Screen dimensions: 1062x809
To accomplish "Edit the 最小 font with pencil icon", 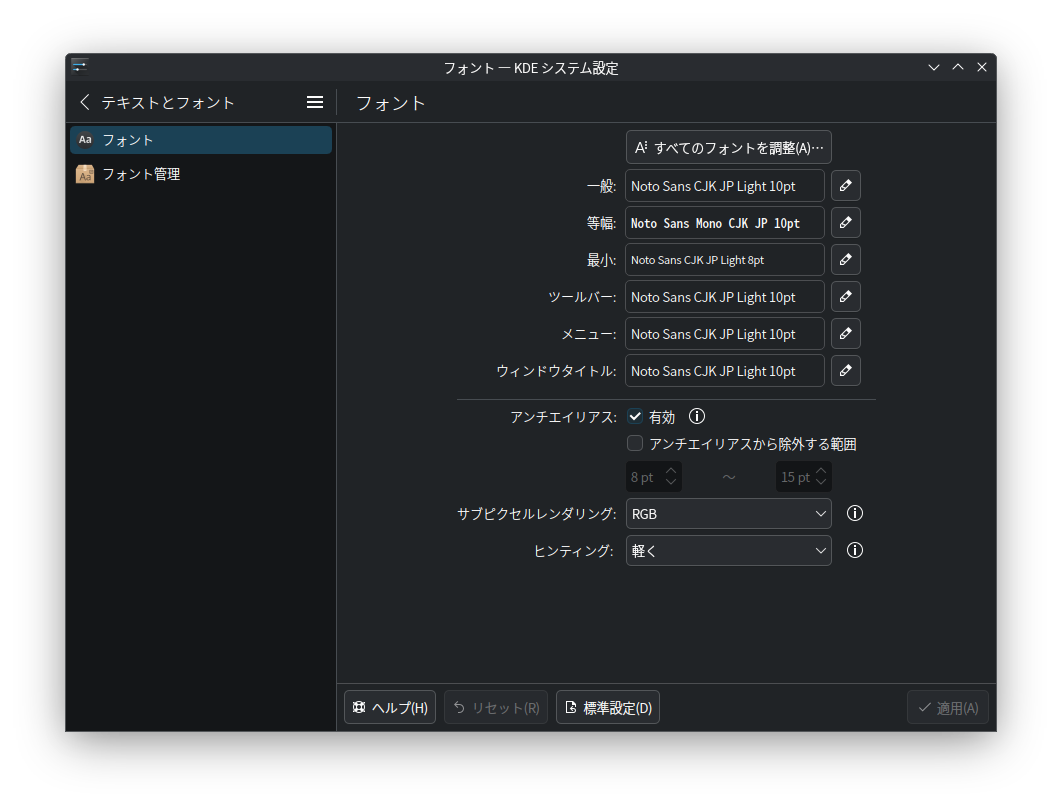I will (x=846, y=260).
